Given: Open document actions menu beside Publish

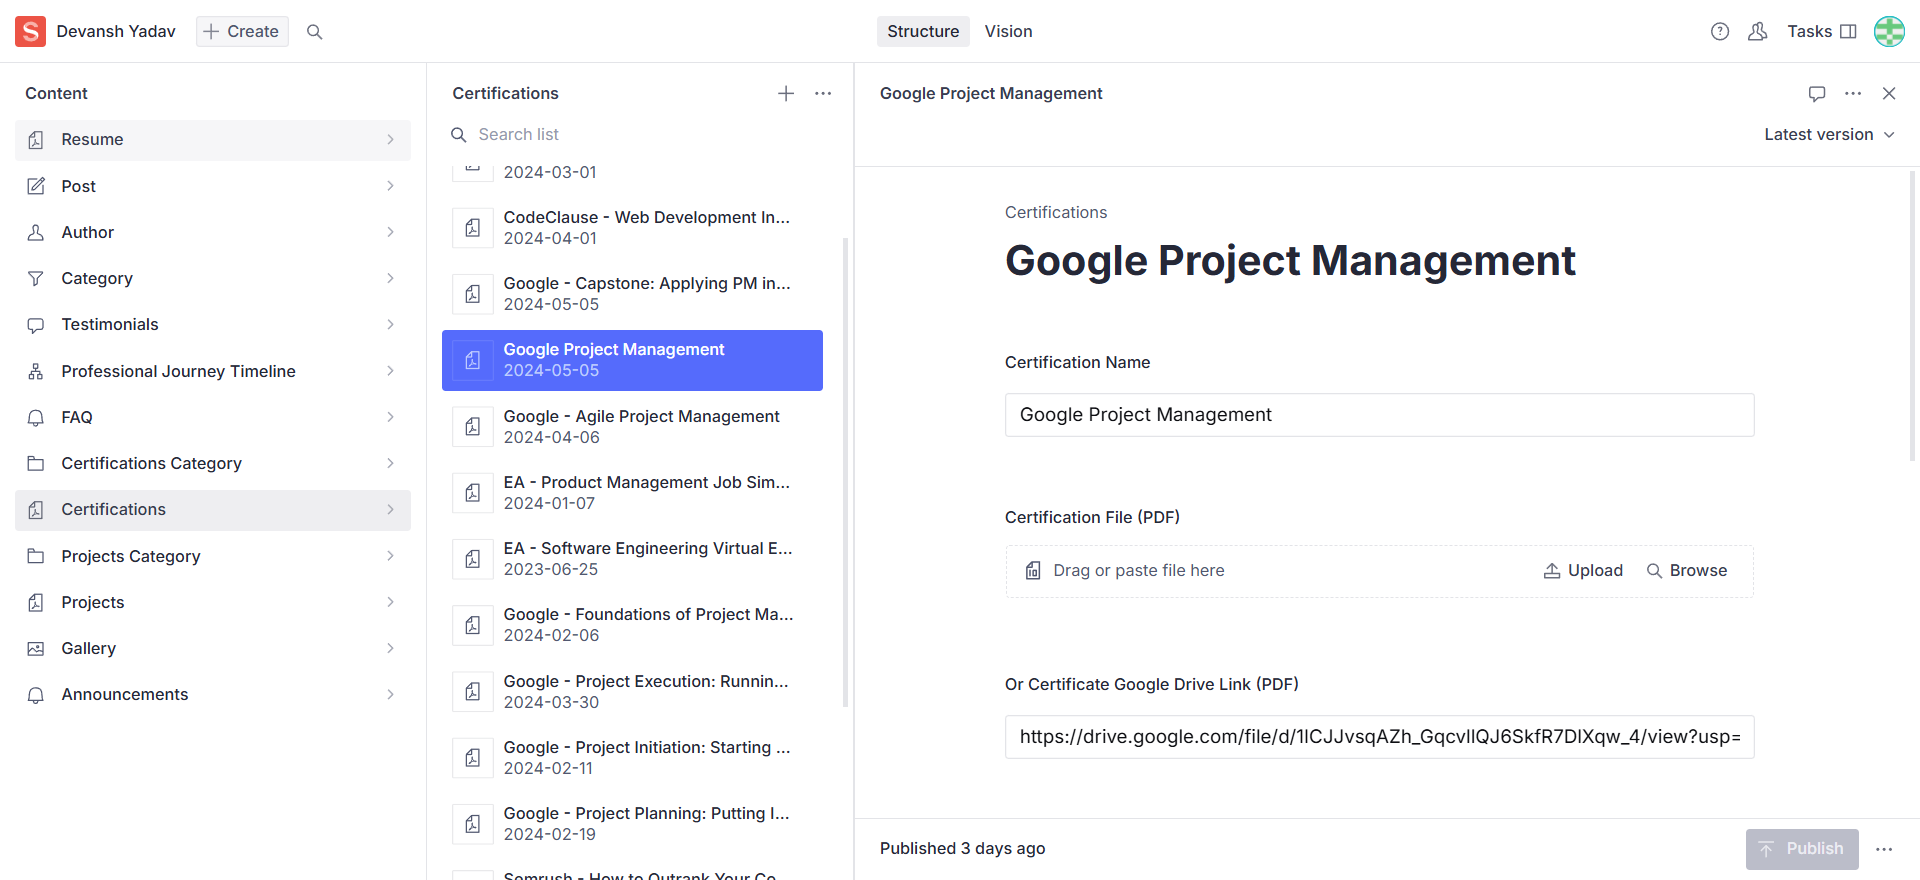Looking at the screenshot, I should pyautogui.click(x=1884, y=849).
